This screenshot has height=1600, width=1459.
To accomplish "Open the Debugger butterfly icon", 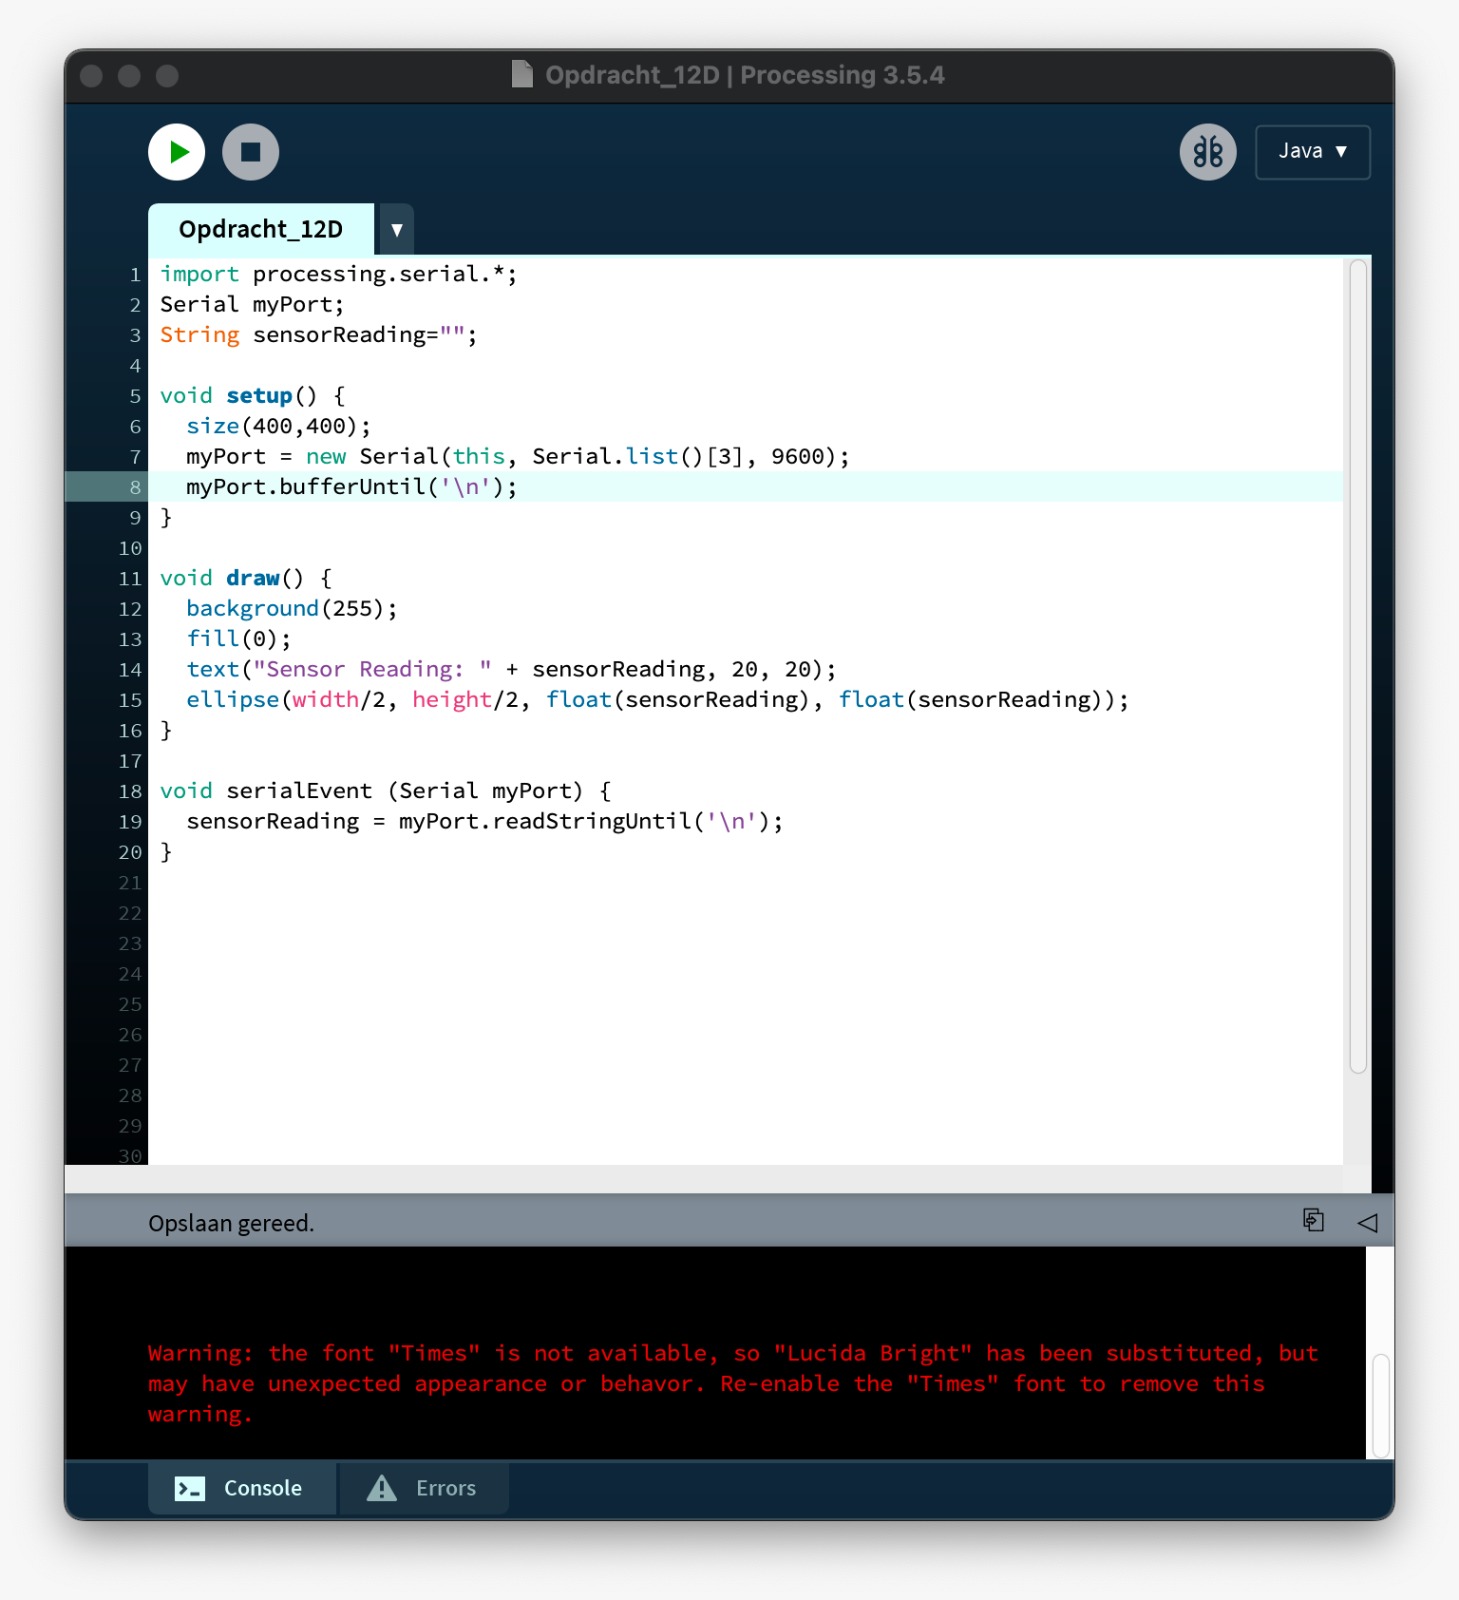I will 1207,152.
